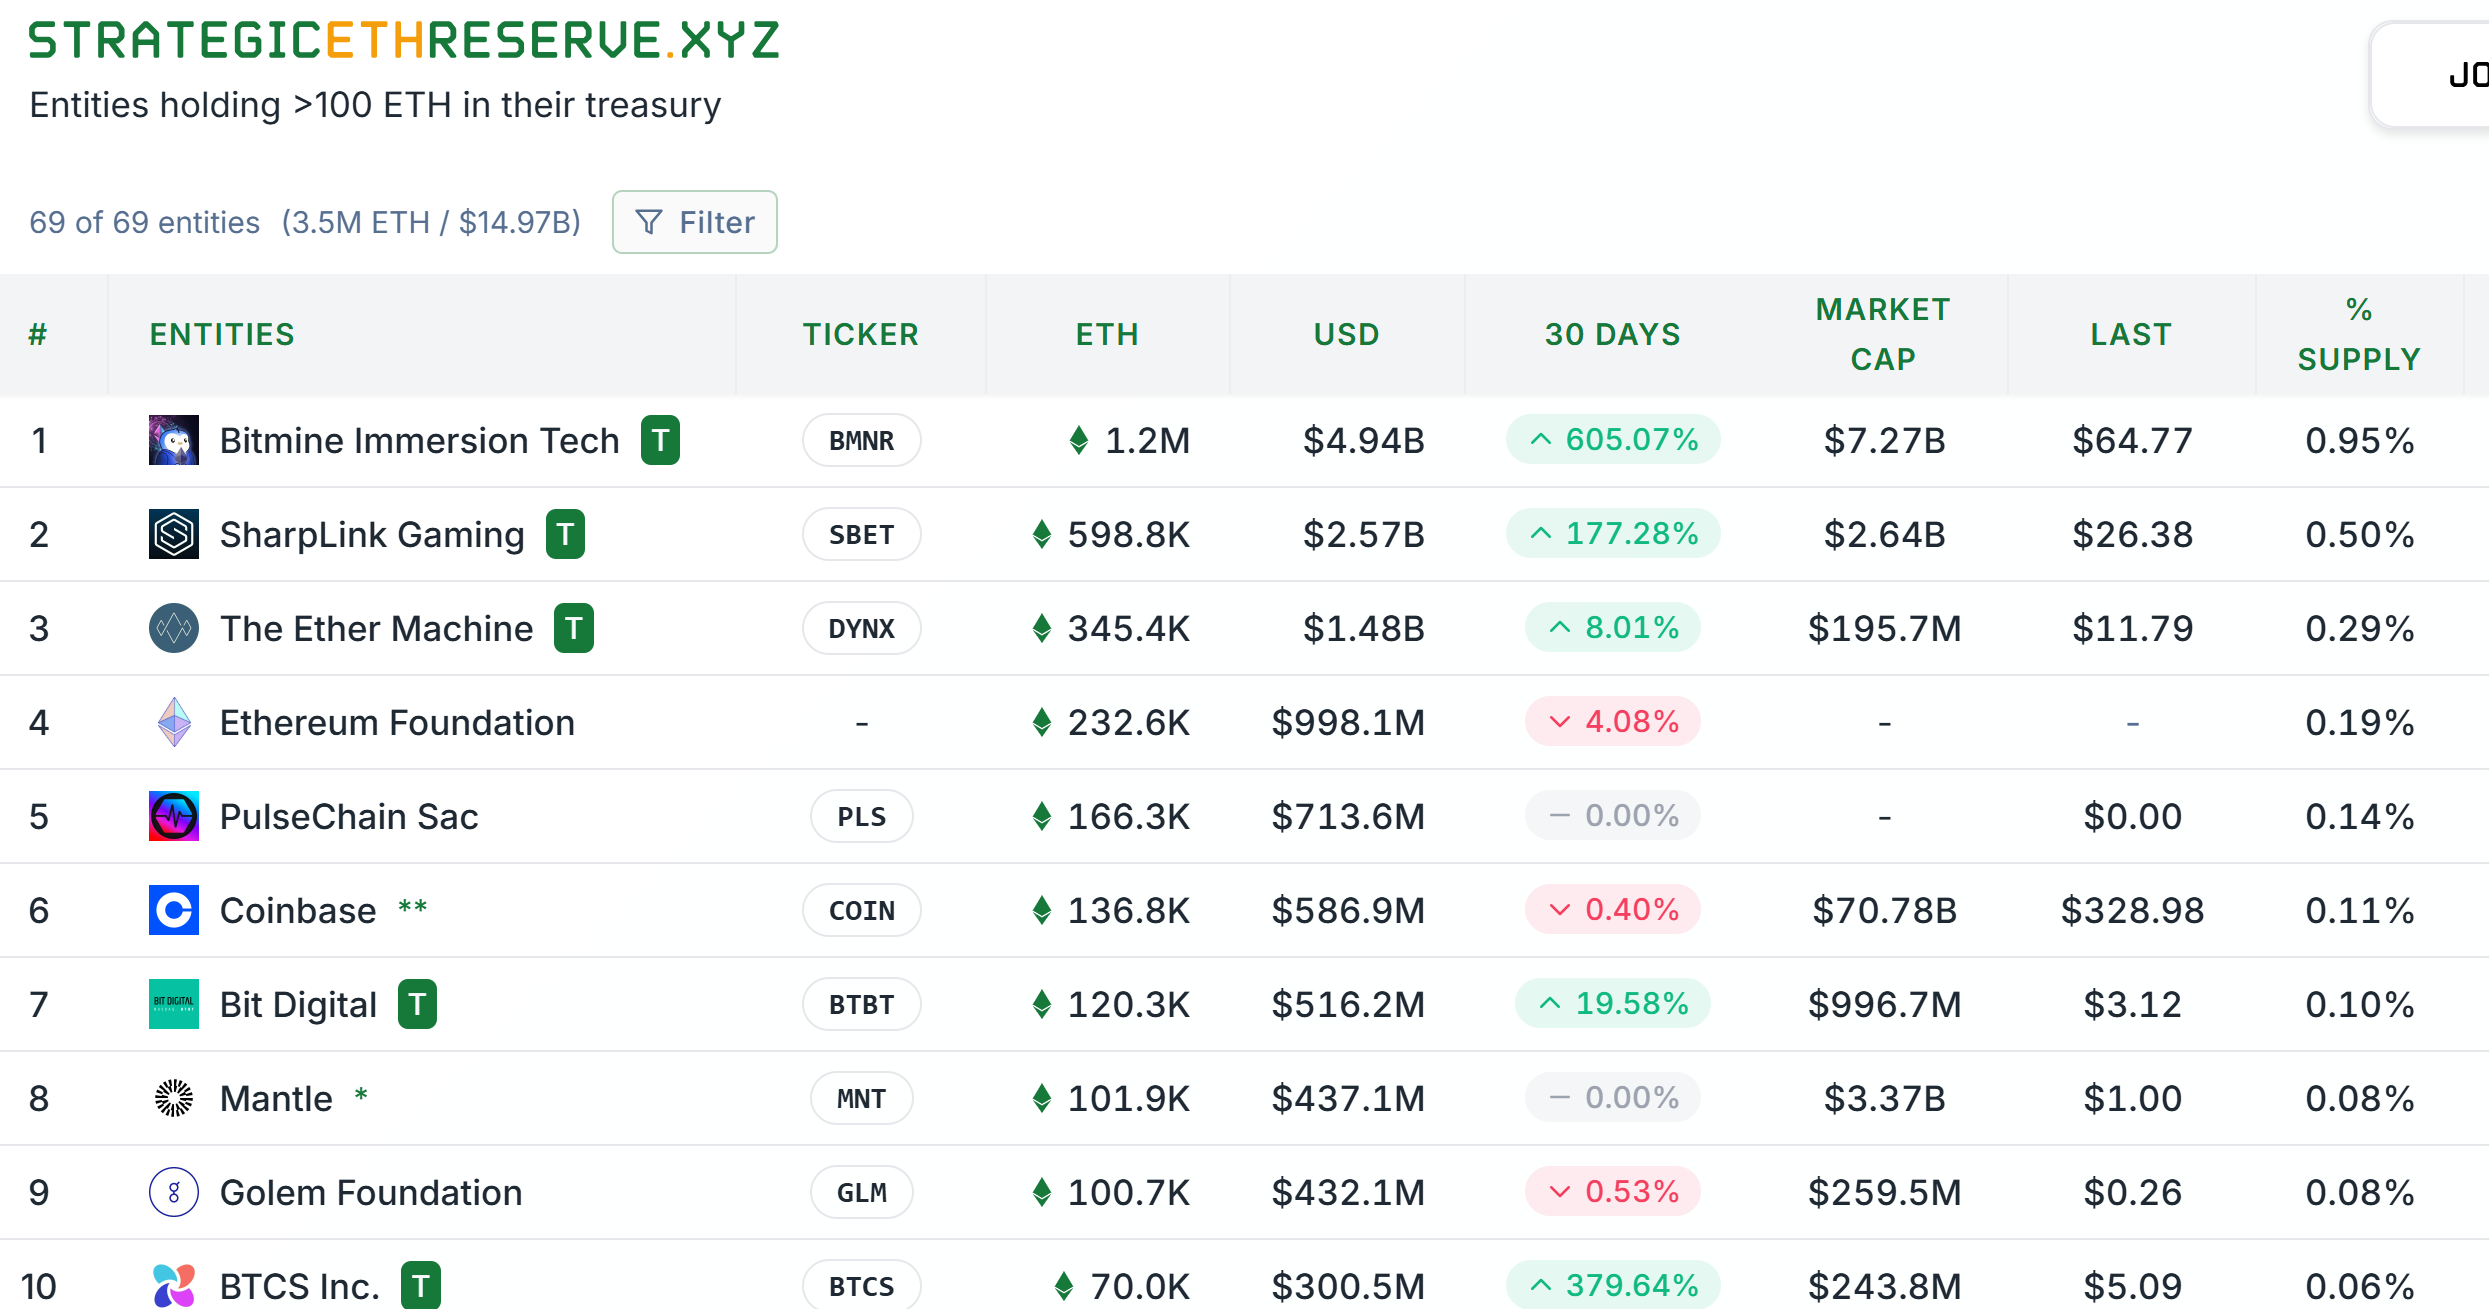Click the 0.40% decrease badge for Coinbase

click(1613, 909)
